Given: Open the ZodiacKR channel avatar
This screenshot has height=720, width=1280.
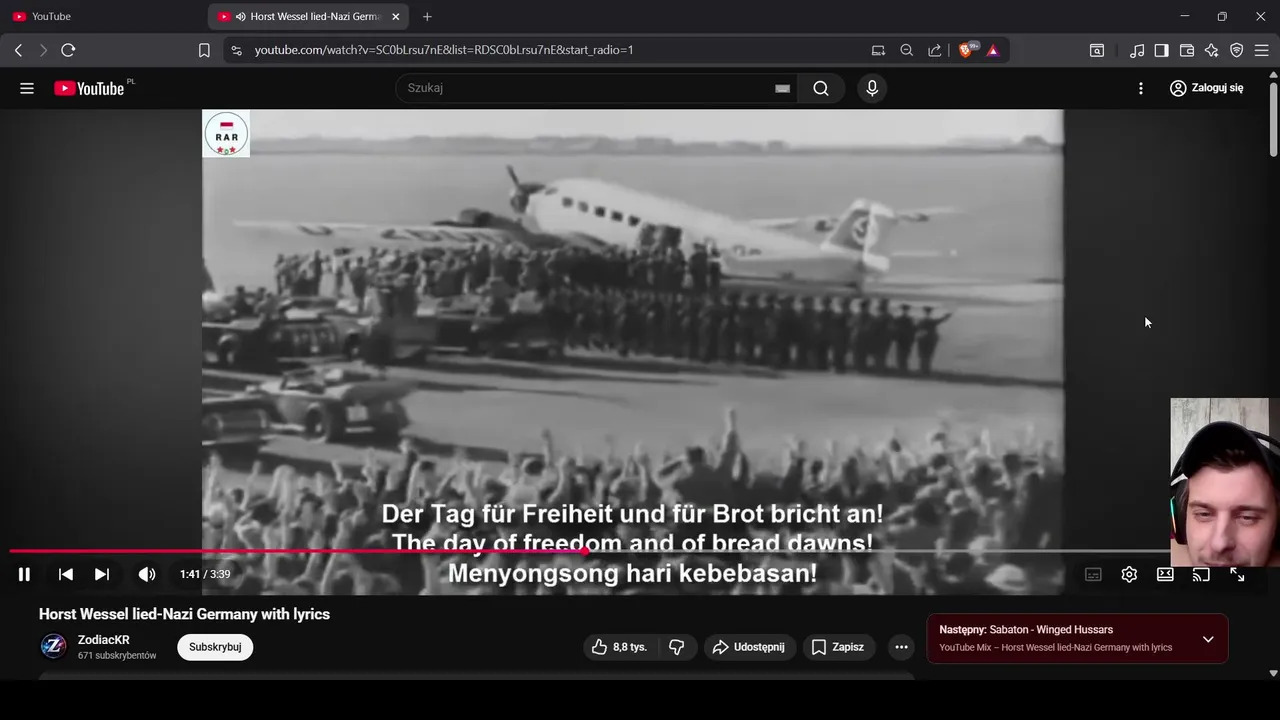Looking at the screenshot, I should pos(53,647).
